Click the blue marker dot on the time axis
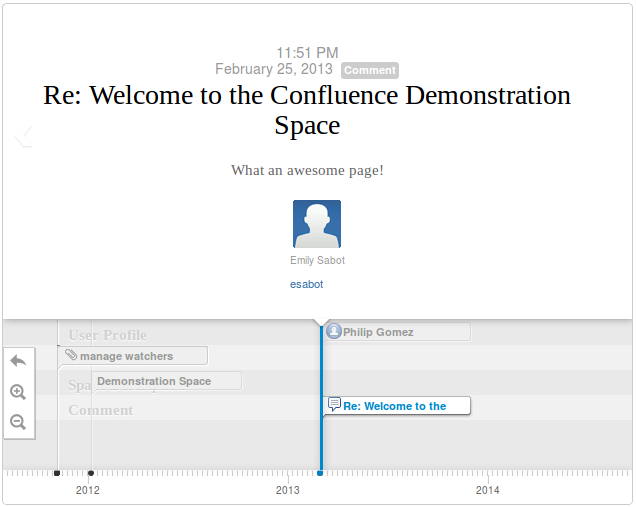 (x=320, y=473)
